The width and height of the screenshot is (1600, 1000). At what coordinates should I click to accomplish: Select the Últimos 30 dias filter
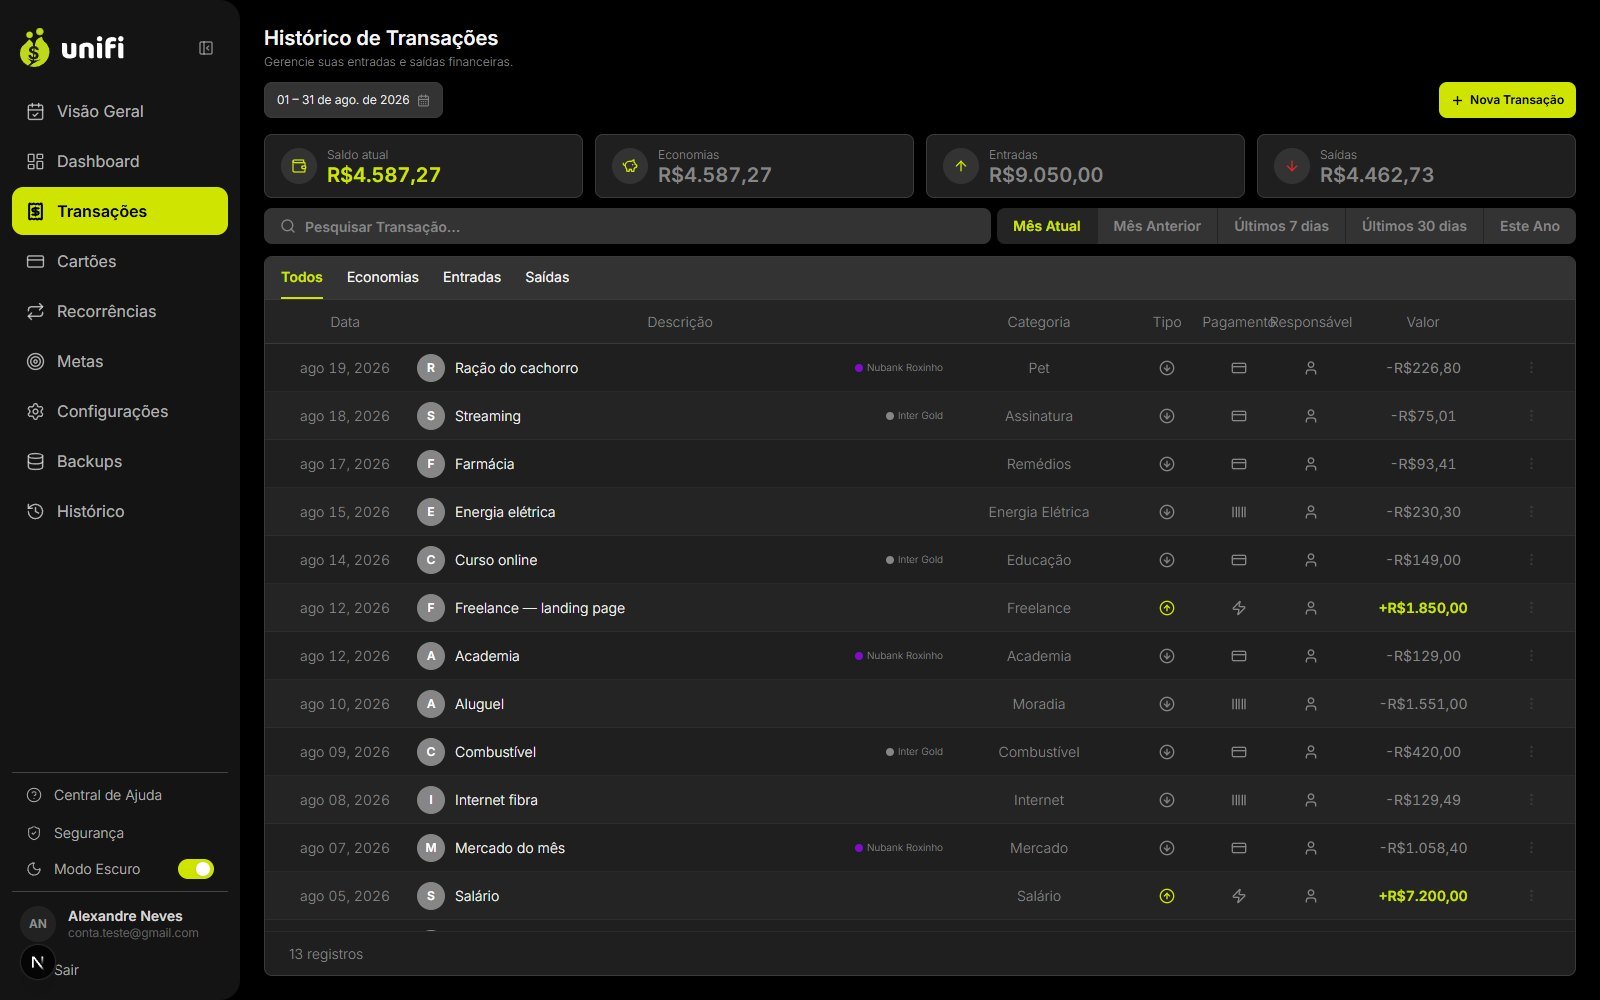tap(1414, 226)
